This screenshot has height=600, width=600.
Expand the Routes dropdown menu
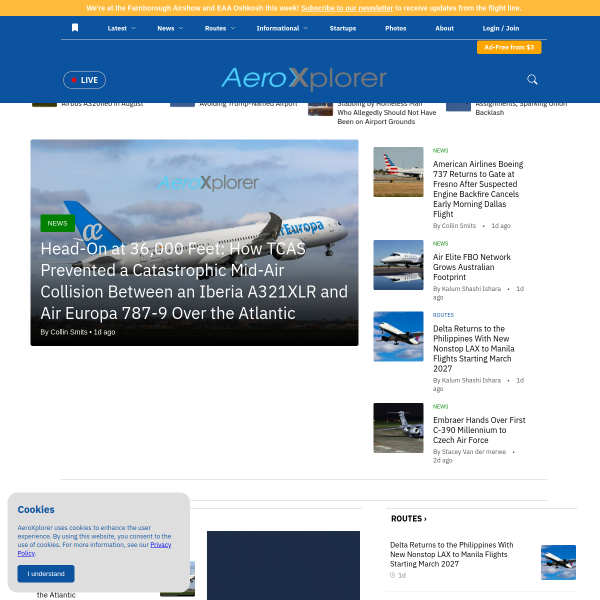[x=220, y=28]
